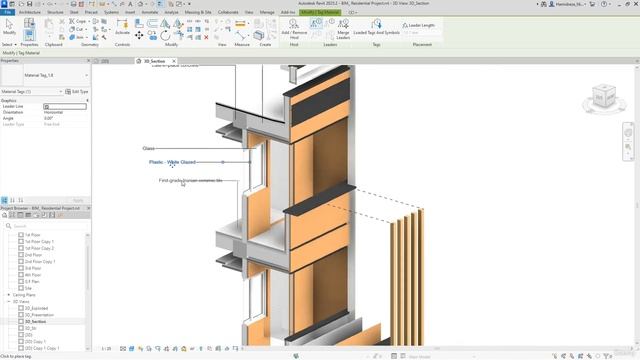Open the Customize Quick Access Toolbar arrow
Screen dimensions: 640x360
click(x=189, y=4)
